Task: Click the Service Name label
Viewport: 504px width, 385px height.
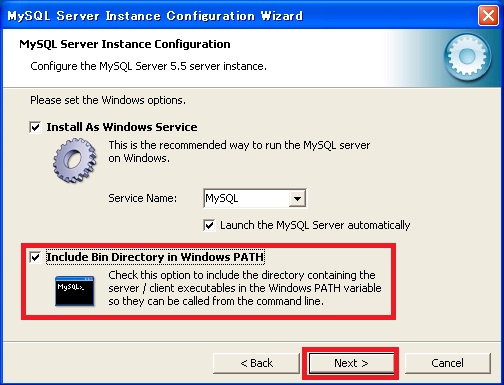Action: (143, 198)
